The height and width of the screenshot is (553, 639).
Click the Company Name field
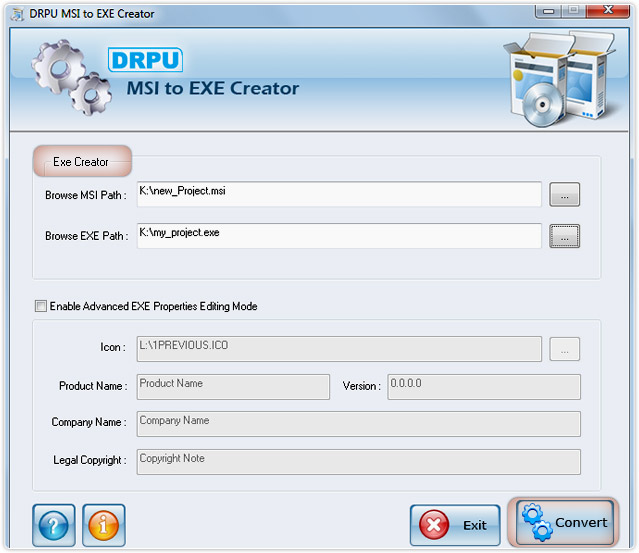(359, 424)
